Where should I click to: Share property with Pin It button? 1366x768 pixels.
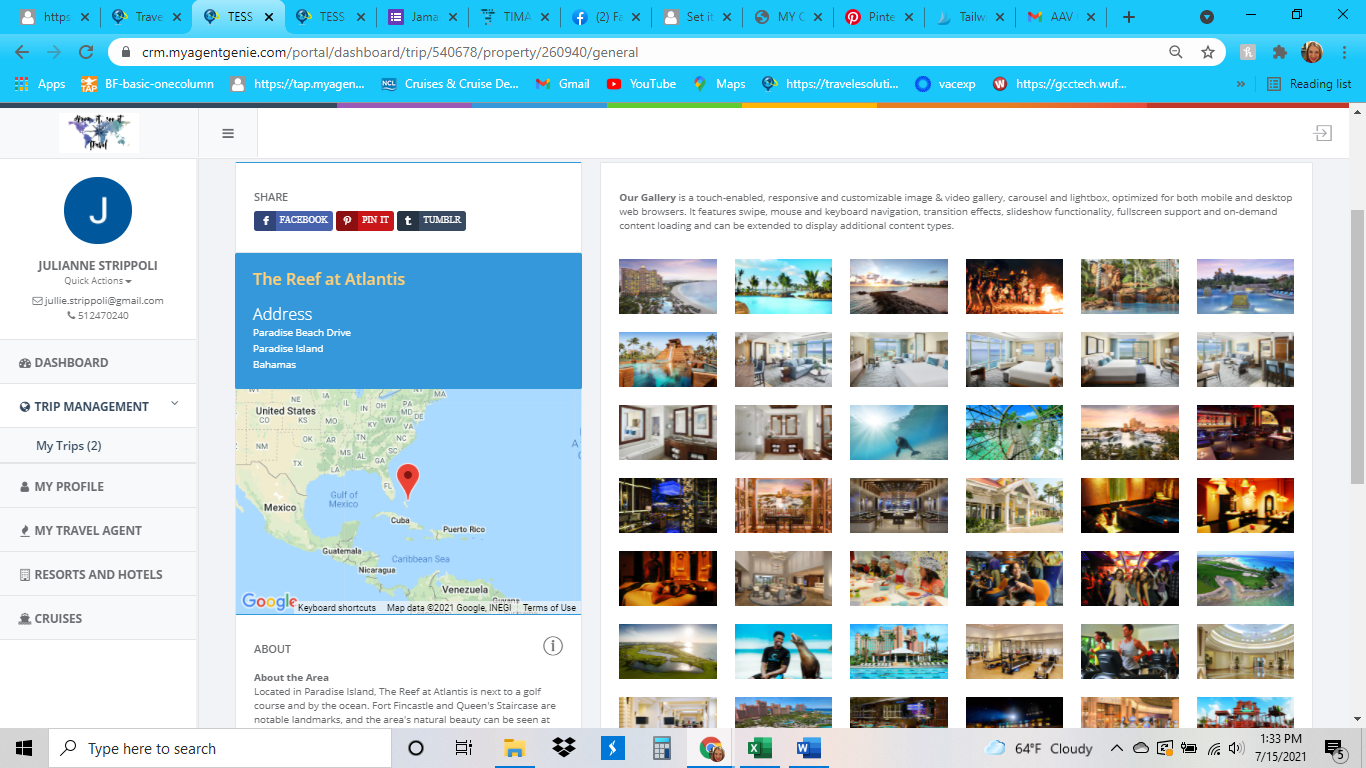pos(365,220)
